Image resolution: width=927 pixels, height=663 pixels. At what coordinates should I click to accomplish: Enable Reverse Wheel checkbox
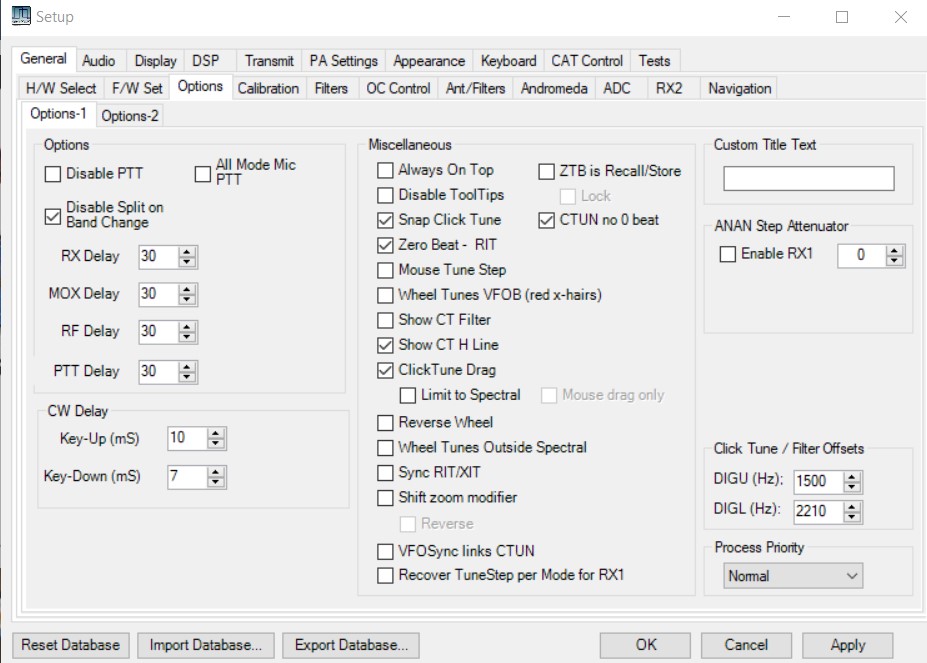click(x=385, y=423)
